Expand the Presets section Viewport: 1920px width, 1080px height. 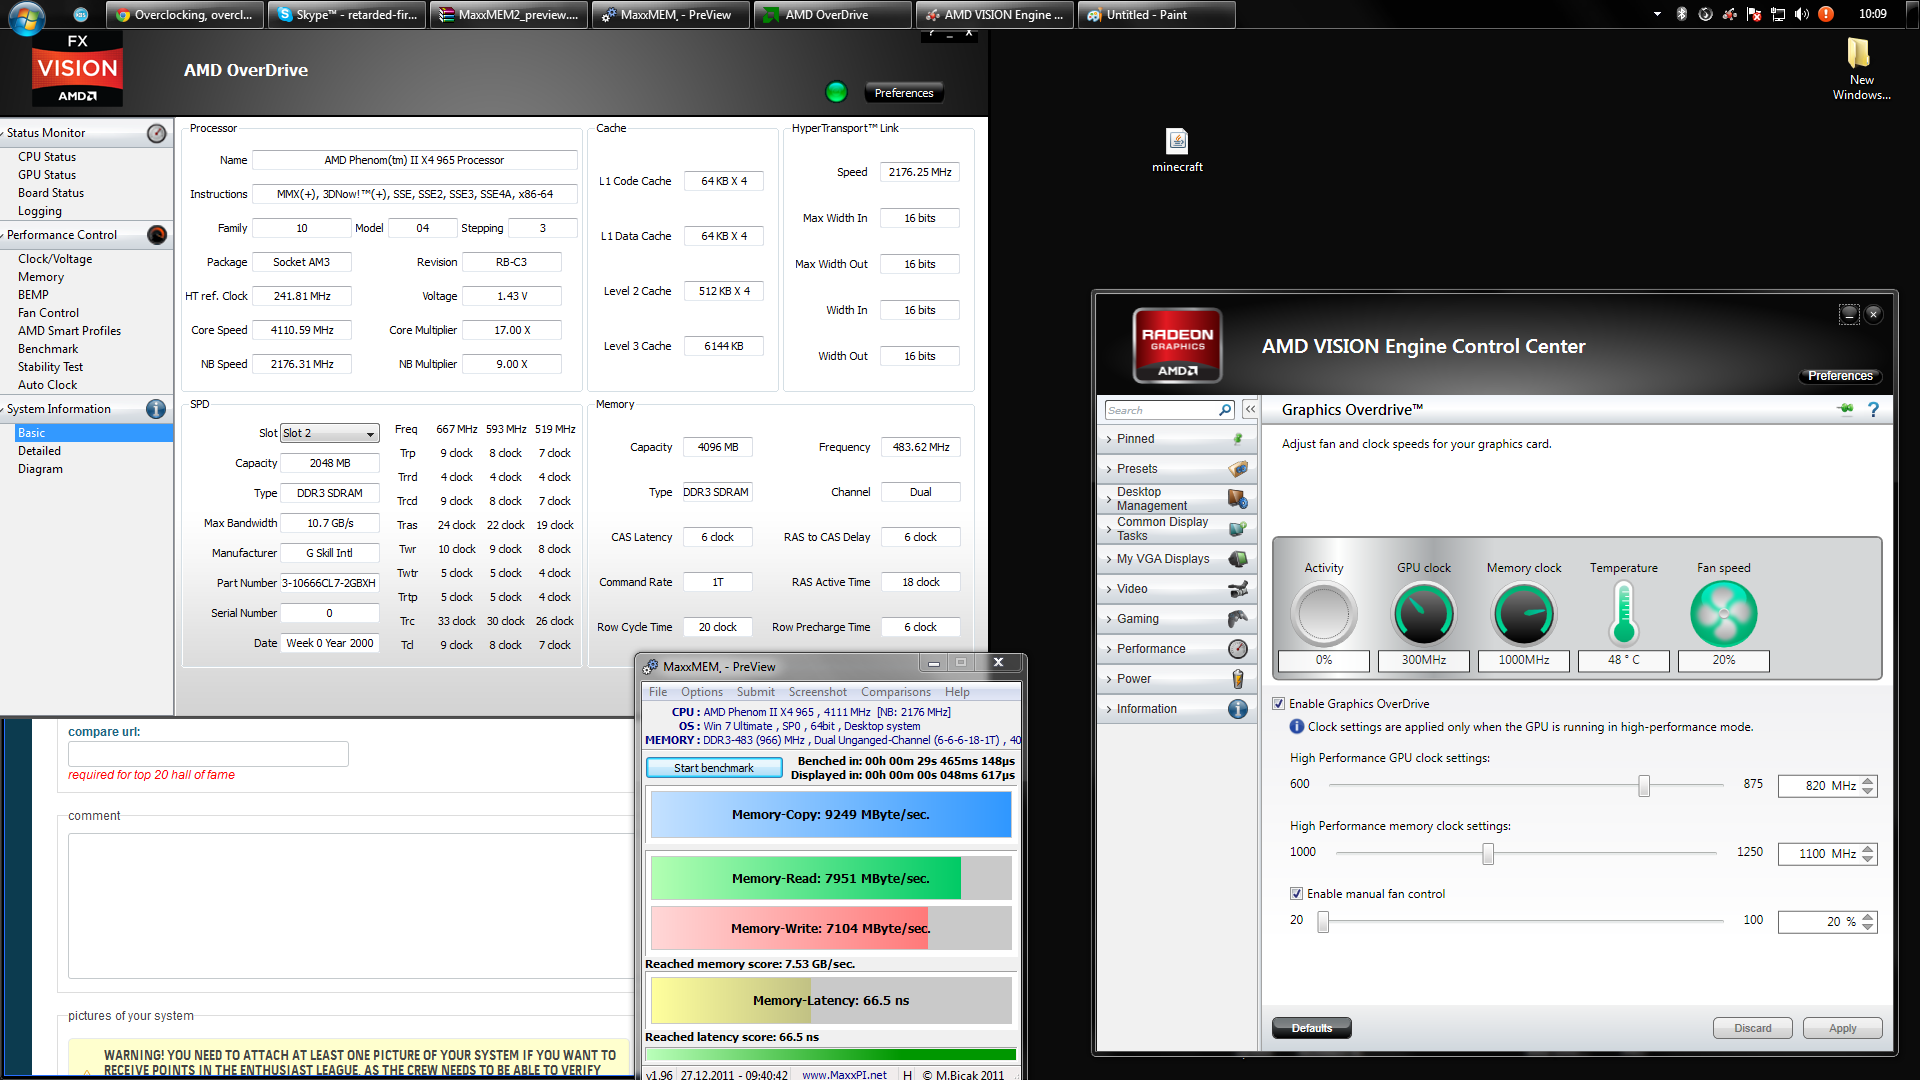1109,469
